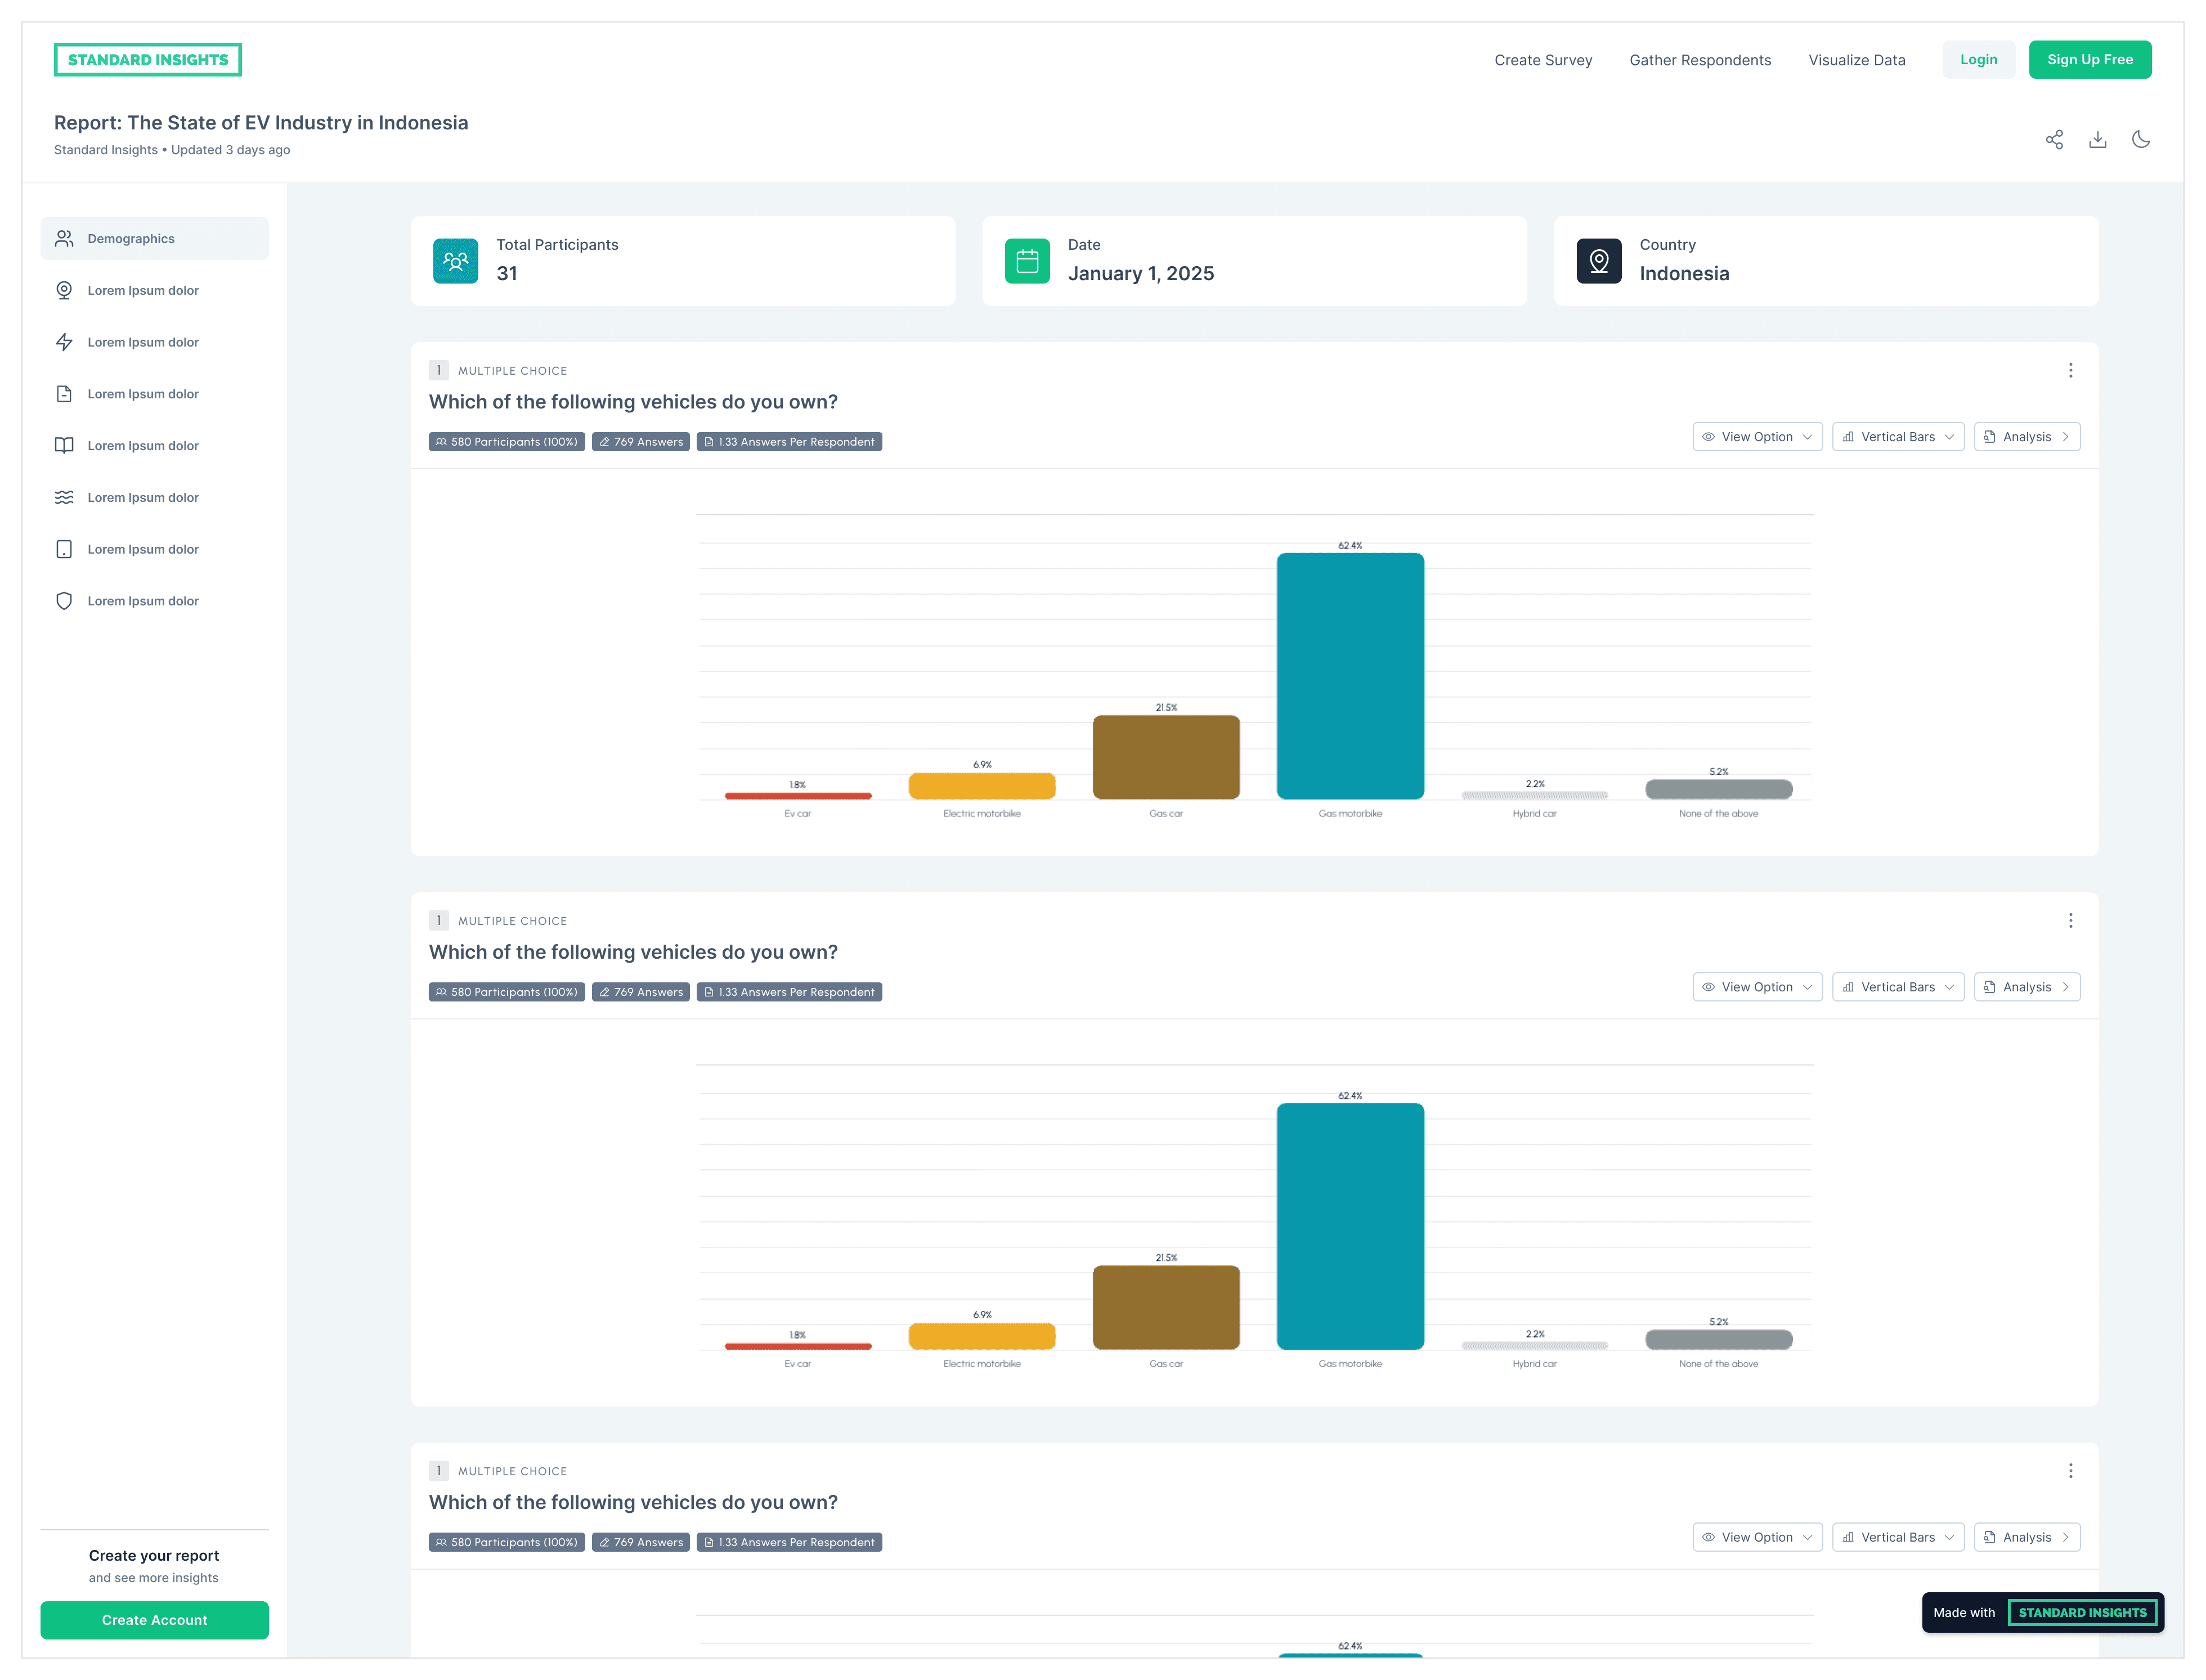Toggle dark mode with the moon icon
Viewport: 2206px width, 1680px height.
tap(2141, 140)
